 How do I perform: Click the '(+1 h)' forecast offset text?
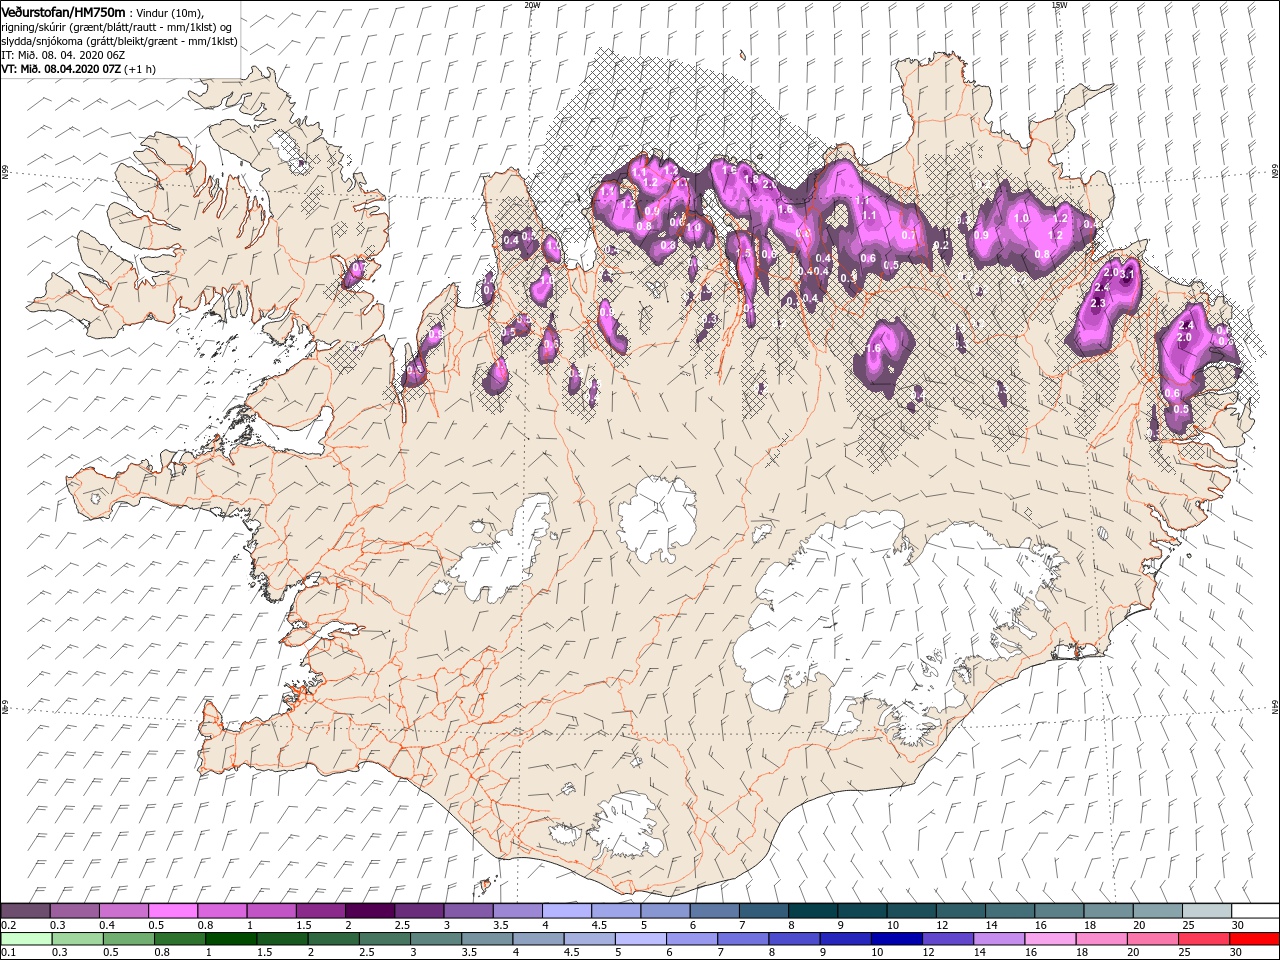click(141, 68)
